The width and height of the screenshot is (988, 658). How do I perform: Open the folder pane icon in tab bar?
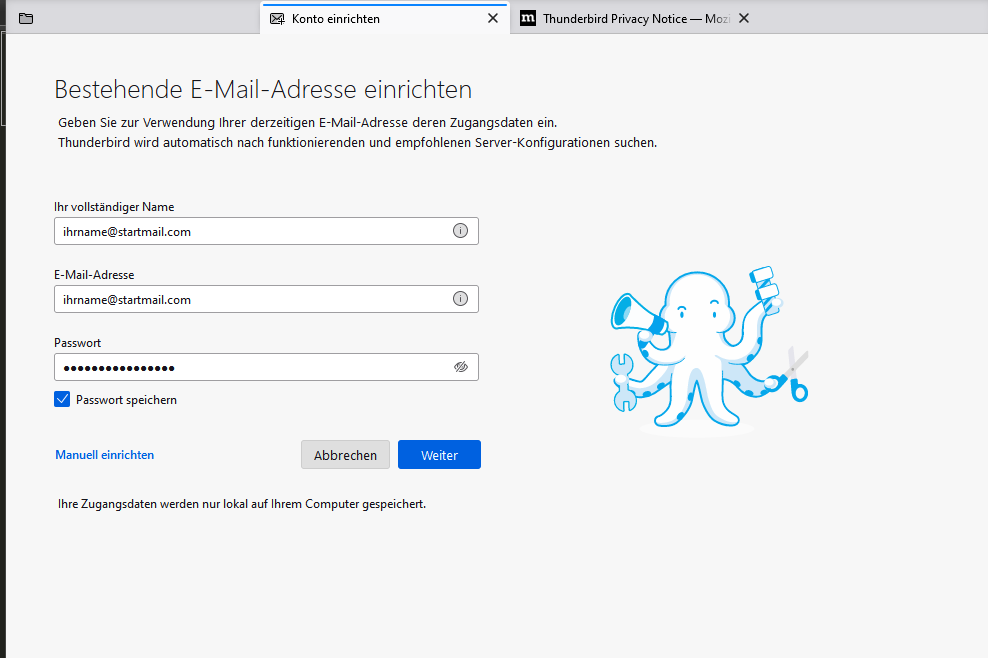pyautogui.click(x=26, y=18)
